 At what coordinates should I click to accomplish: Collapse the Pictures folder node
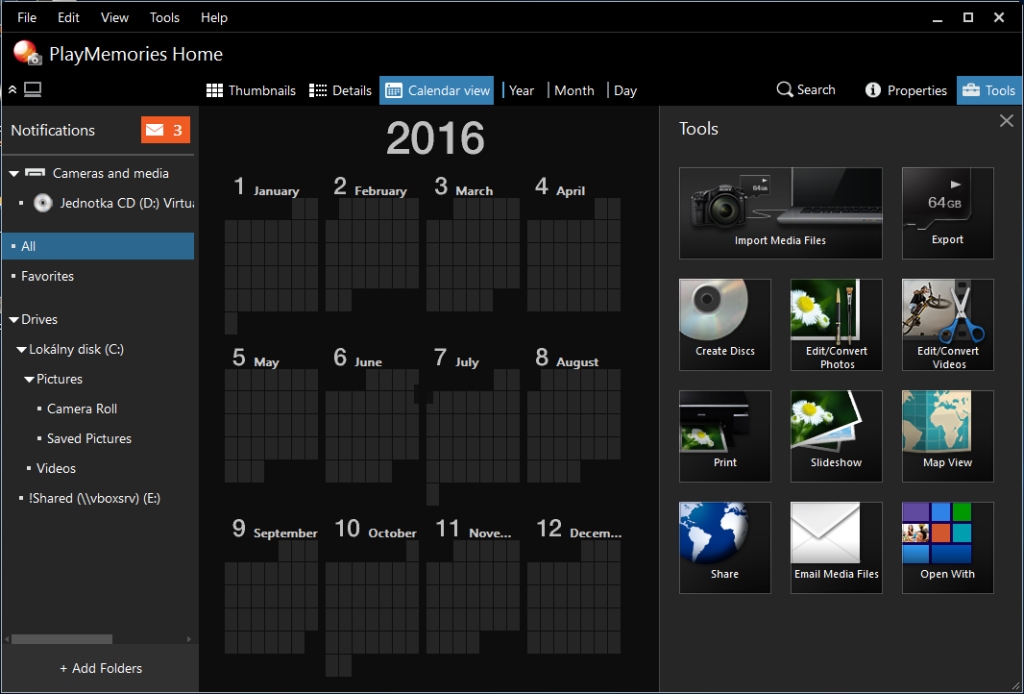point(29,380)
